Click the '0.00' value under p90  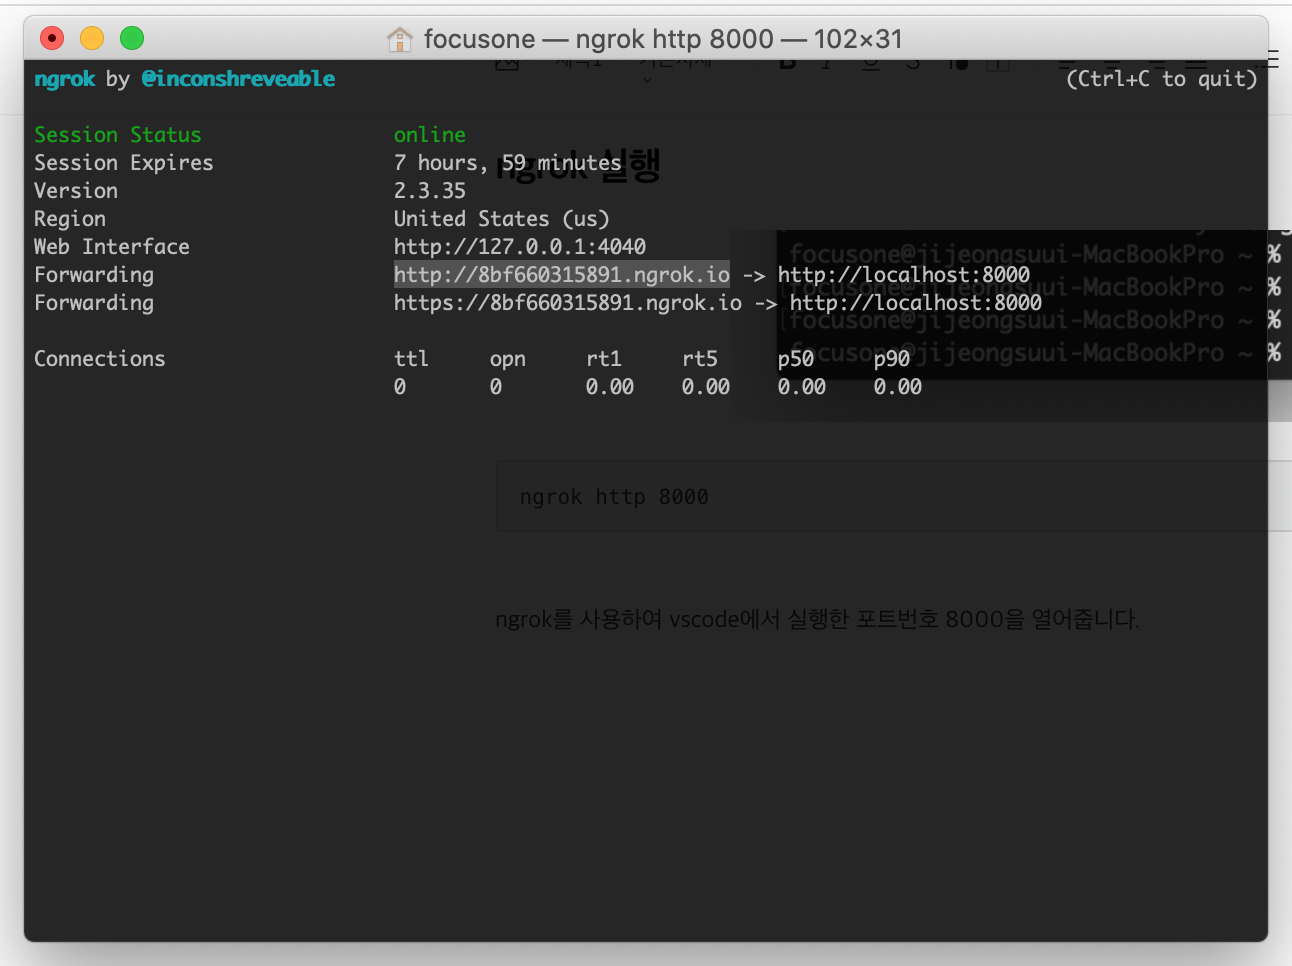pyautogui.click(x=898, y=387)
